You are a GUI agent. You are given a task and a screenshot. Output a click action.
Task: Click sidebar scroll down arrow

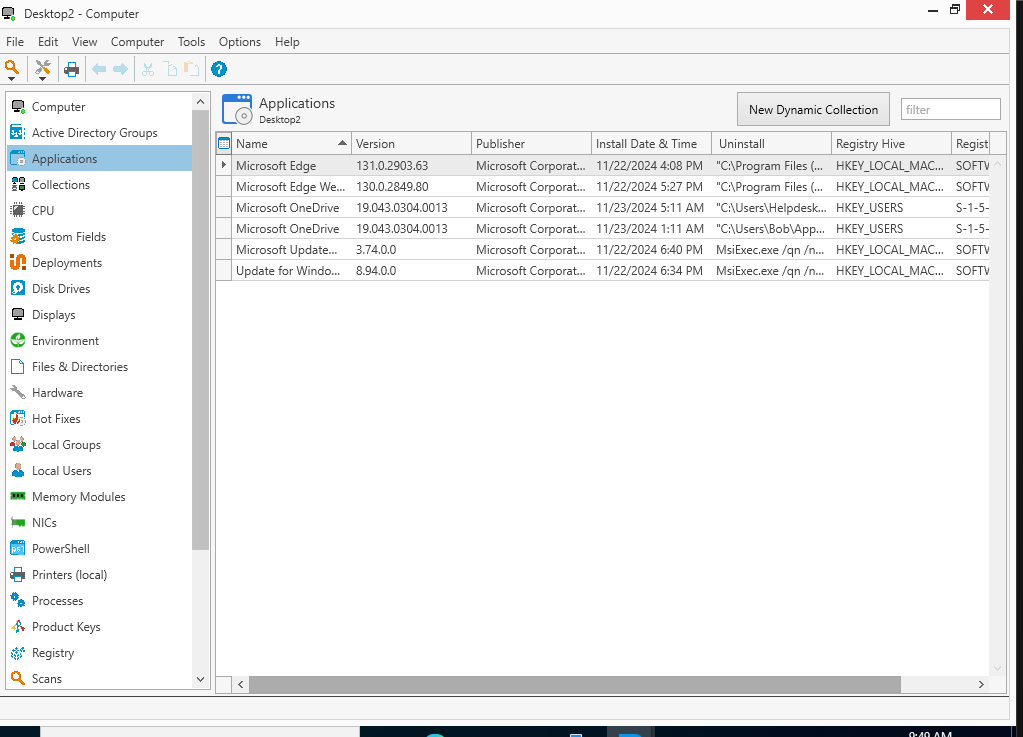click(200, 679)
